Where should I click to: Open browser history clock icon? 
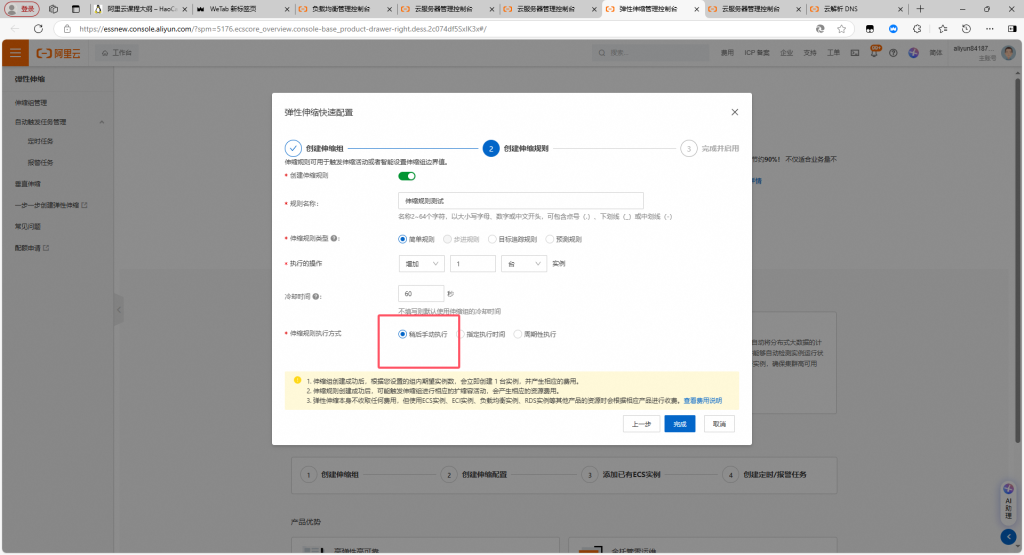pyautogui.click(x=966, y=29)
